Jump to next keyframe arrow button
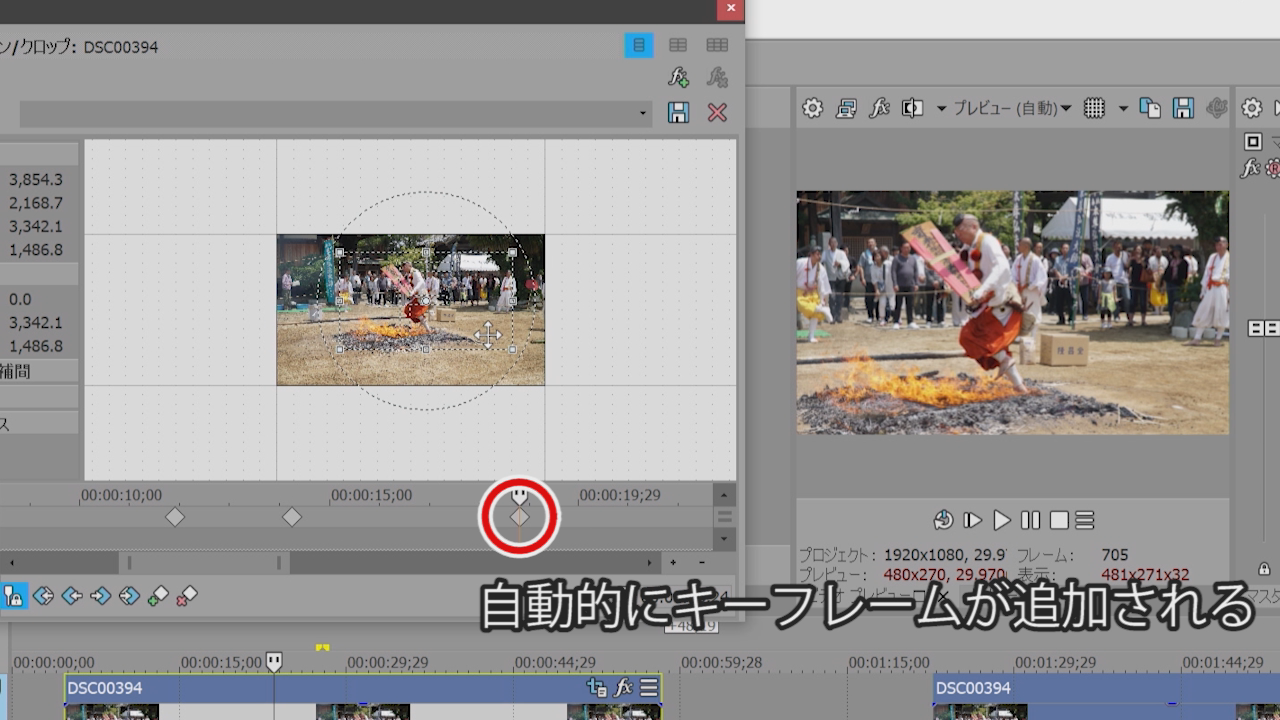 tap(100, 596)
